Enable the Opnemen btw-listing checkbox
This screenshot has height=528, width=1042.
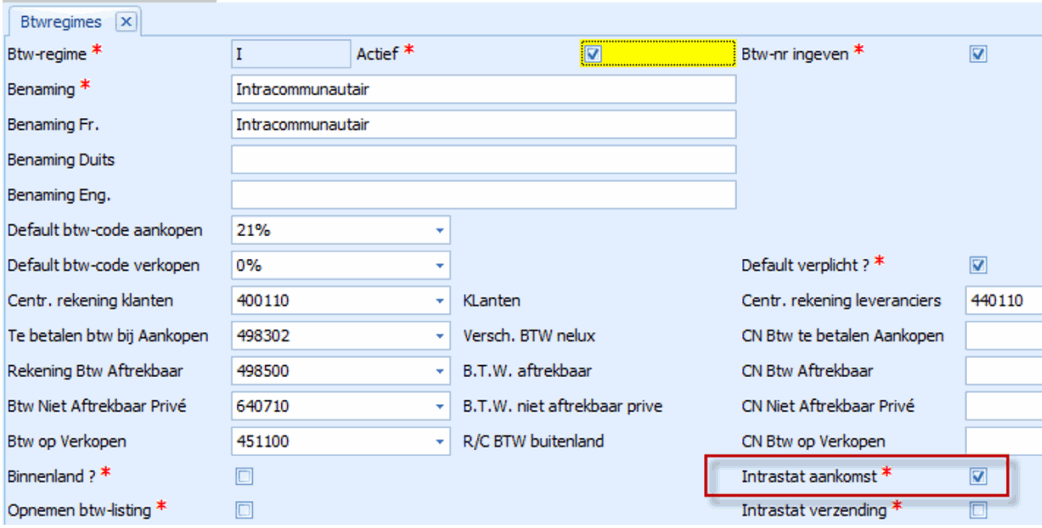(x=245, y=510)
